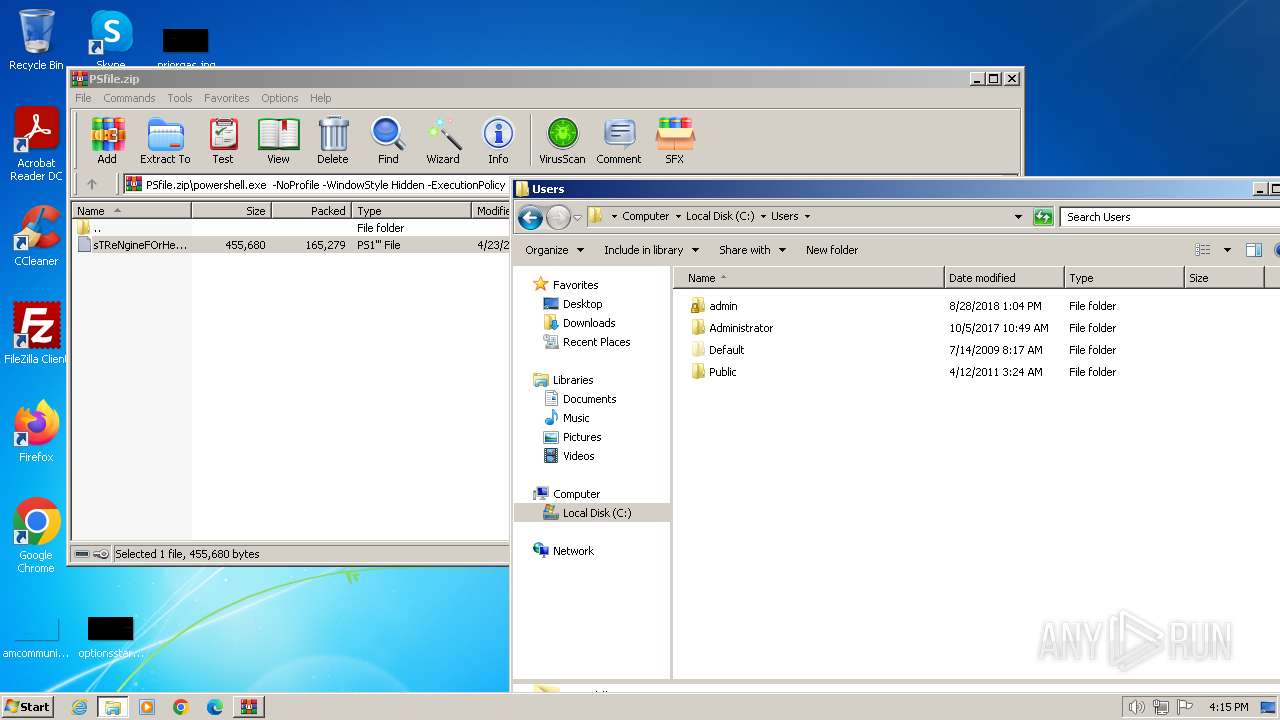Select the Administrator folder
The width and height of the screenshot is (1280, 720).
[x=740, y=328]
